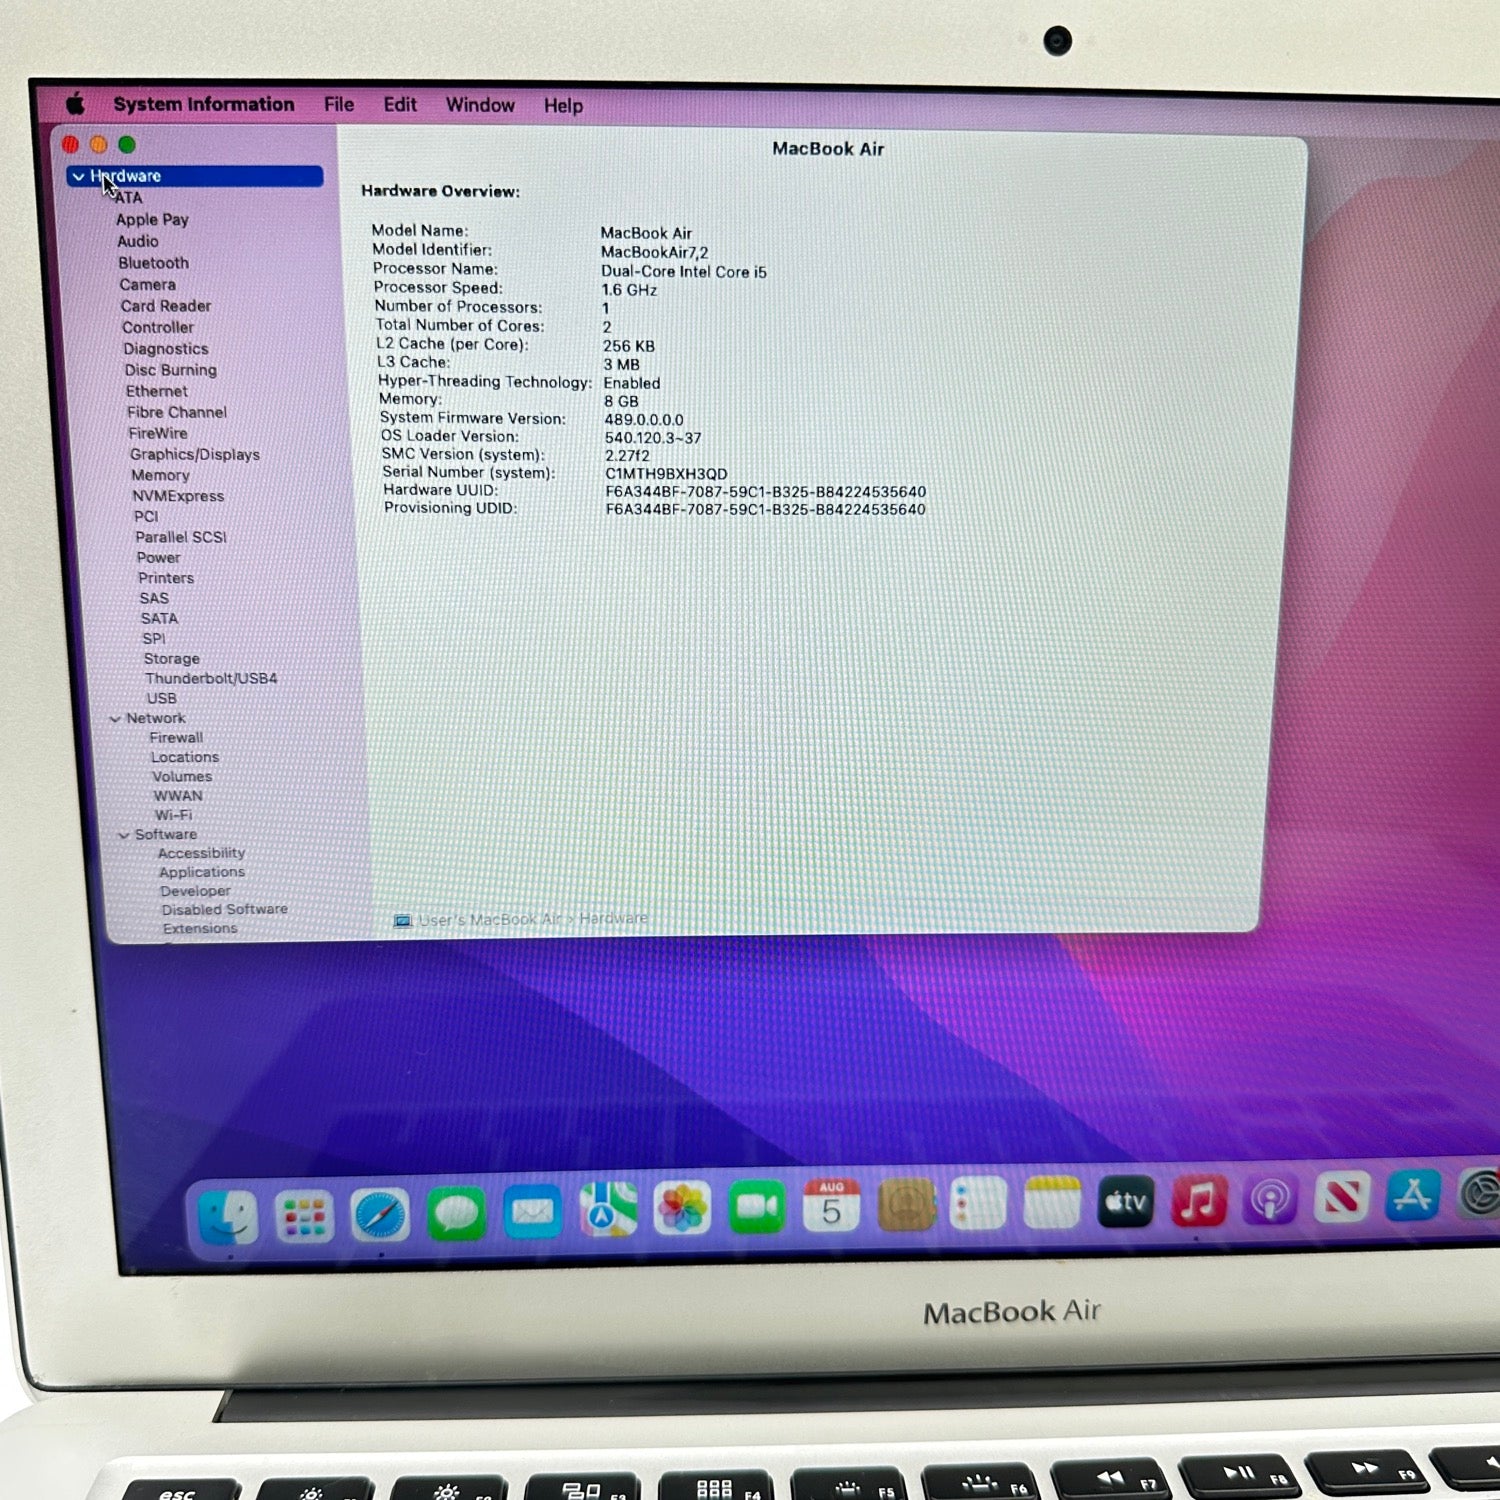This screenshot has height=1500, width=1500.
Task: Click Hardware in the bottom path bar
Action: 613,918
